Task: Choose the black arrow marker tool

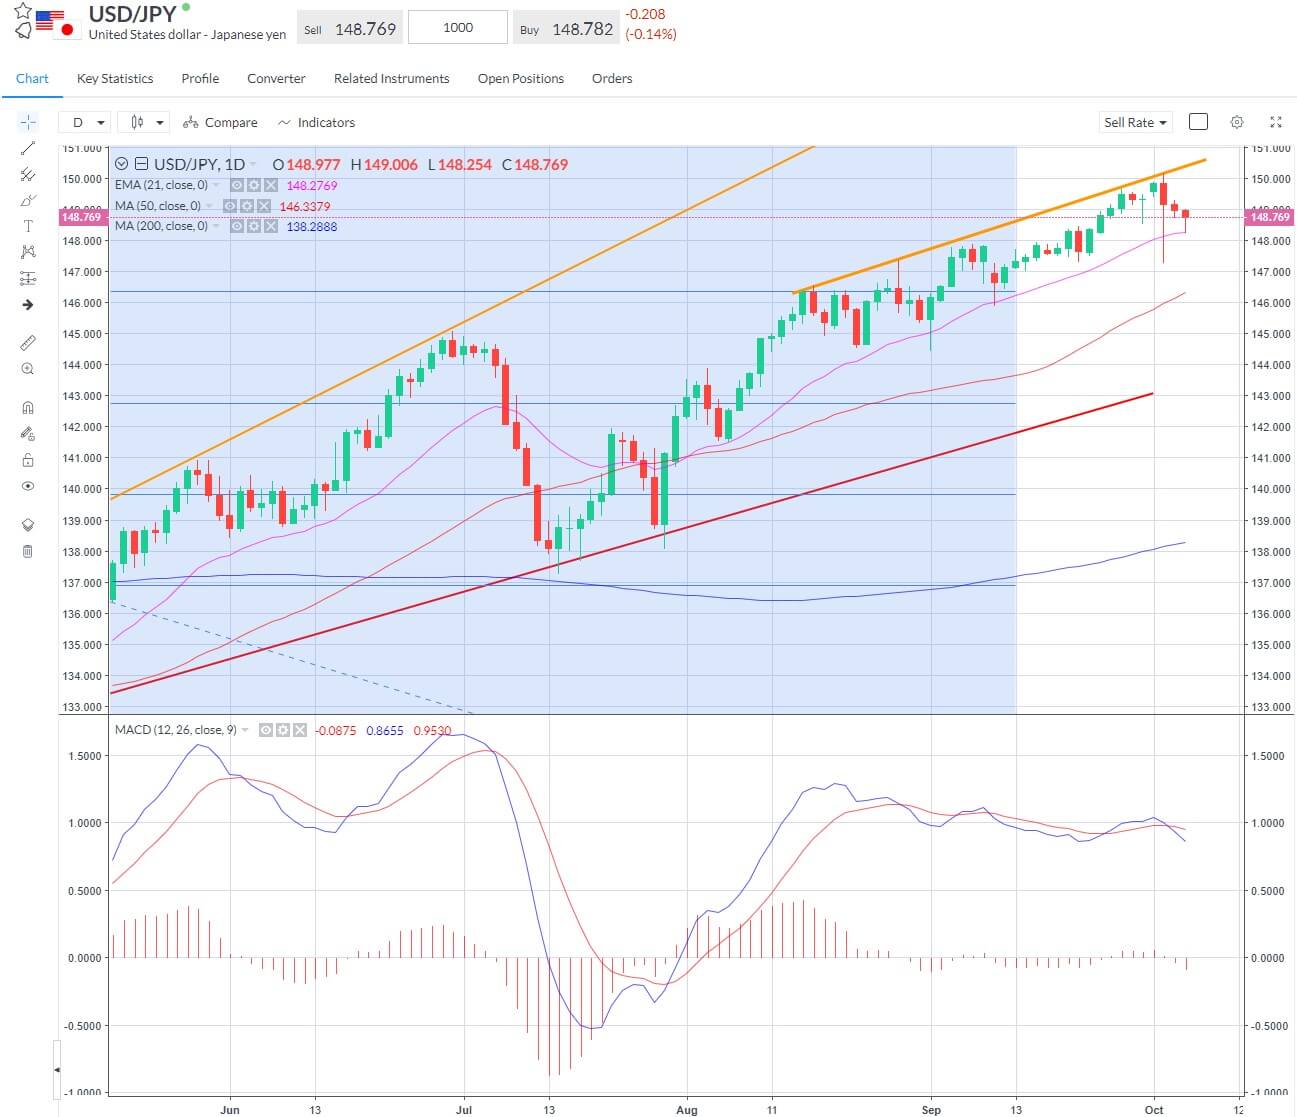Action: coord(28,305)
